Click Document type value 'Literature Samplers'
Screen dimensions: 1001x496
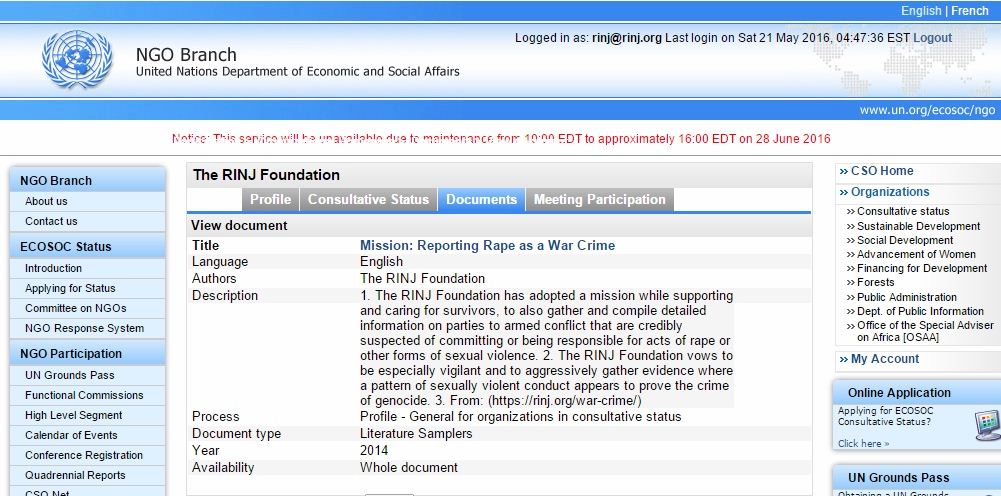point(416,433)
